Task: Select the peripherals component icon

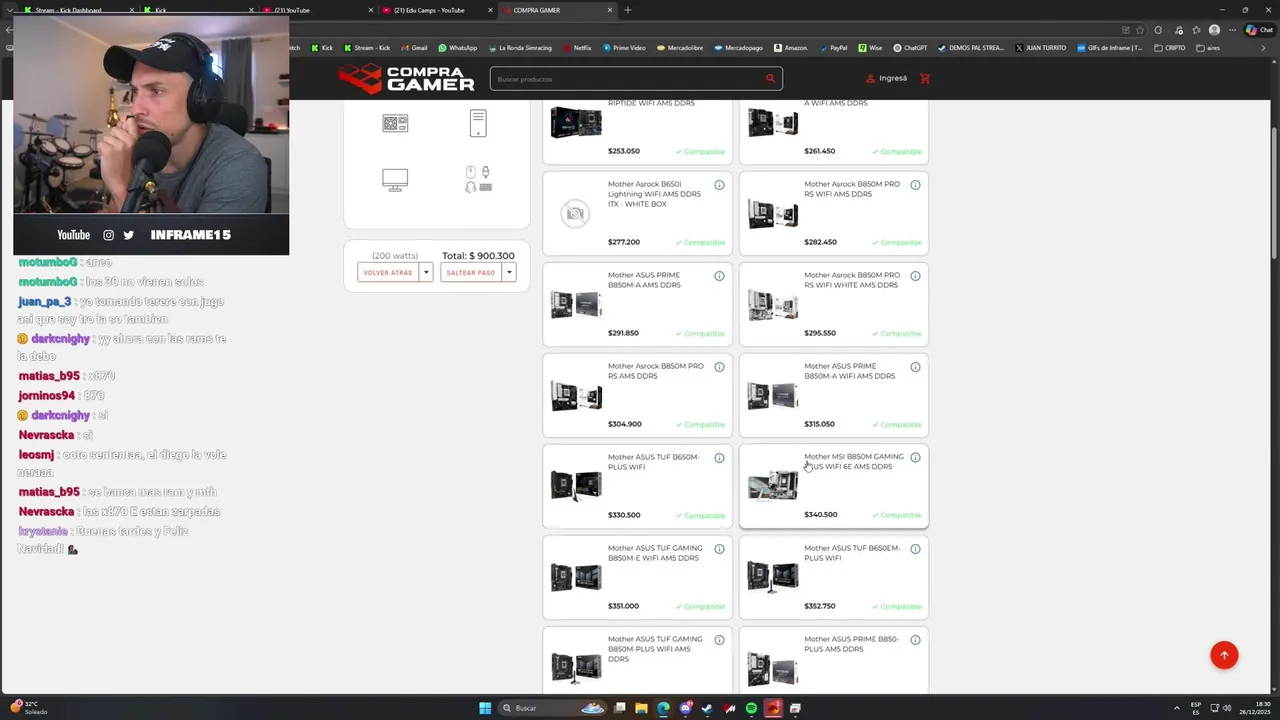Action: point(478,180)
